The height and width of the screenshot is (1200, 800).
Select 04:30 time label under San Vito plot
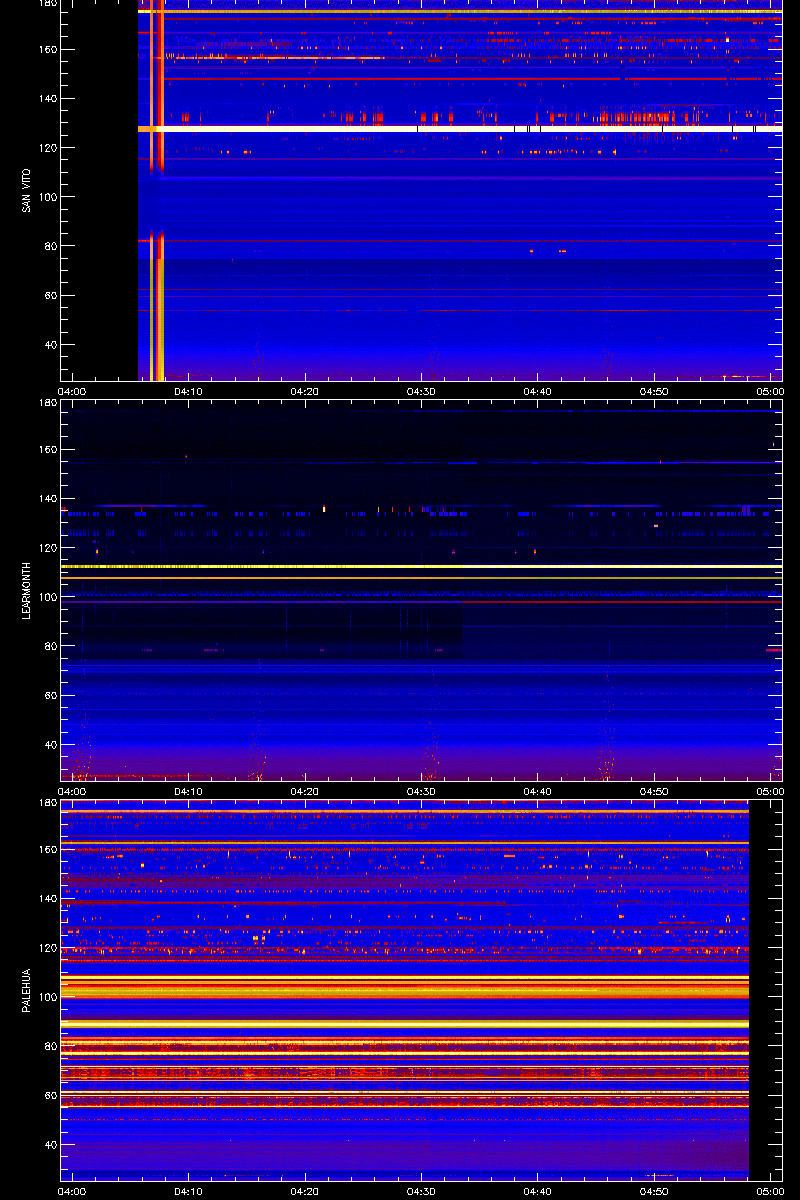coord(421,391)
